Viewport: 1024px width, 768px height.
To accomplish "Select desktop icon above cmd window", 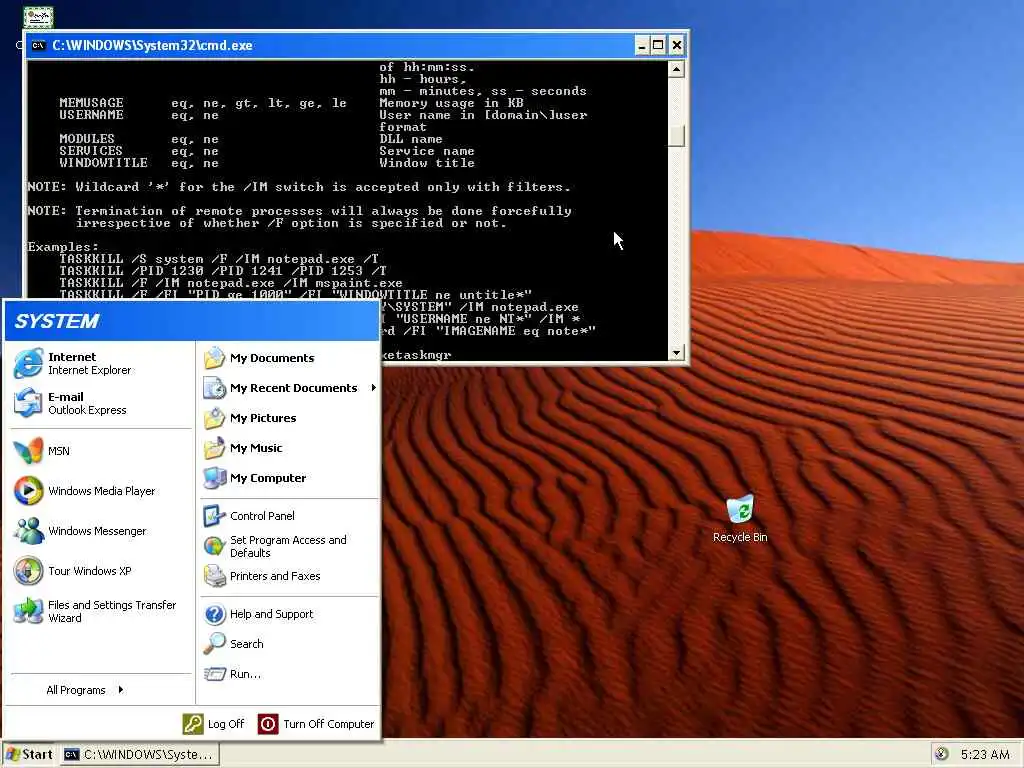I will [38, 17].
